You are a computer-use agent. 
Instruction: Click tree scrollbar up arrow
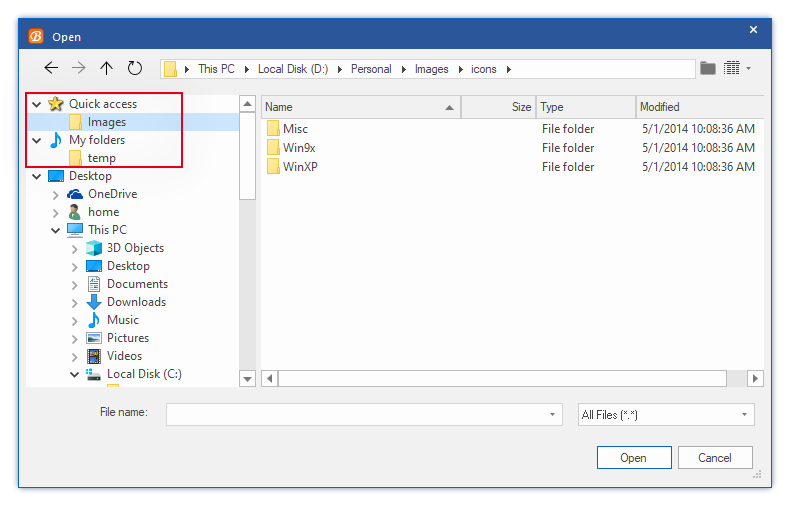[x=247, y=104]
